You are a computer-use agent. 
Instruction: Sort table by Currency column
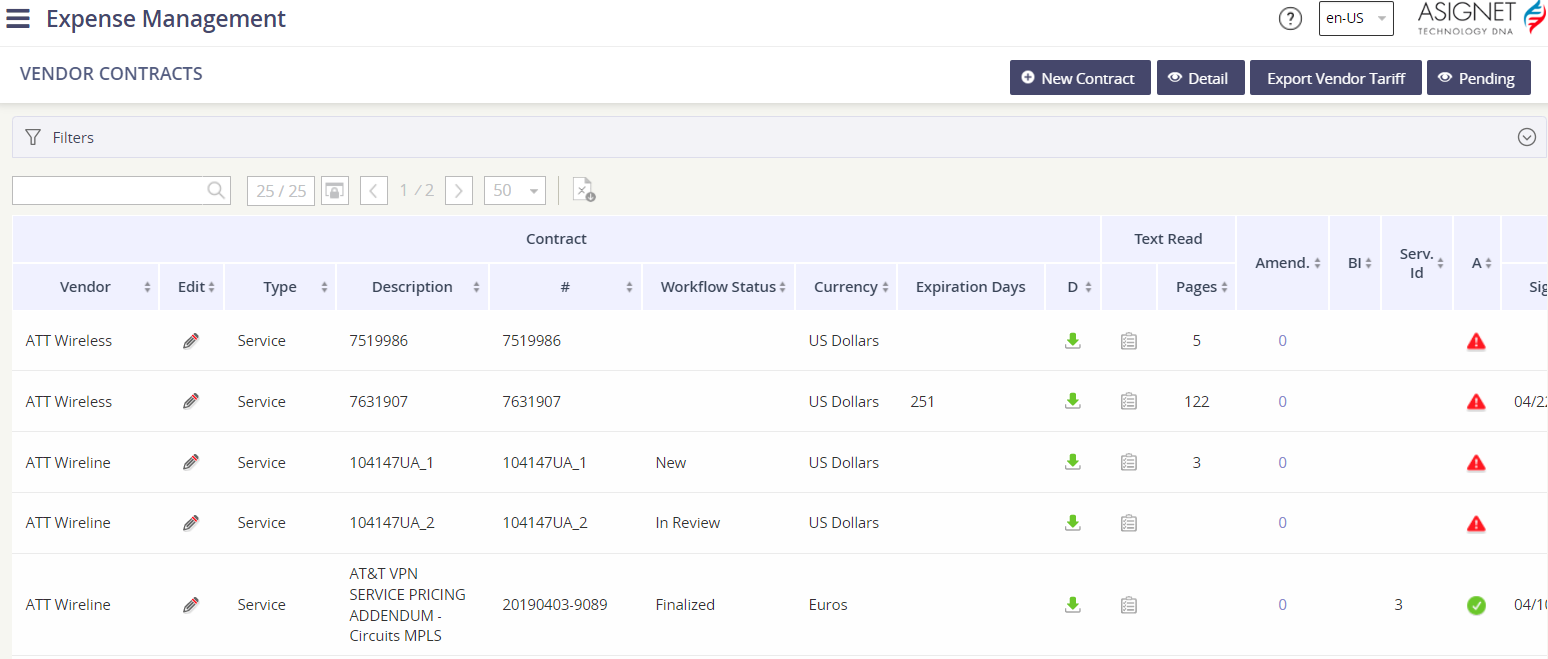[886, 288]
